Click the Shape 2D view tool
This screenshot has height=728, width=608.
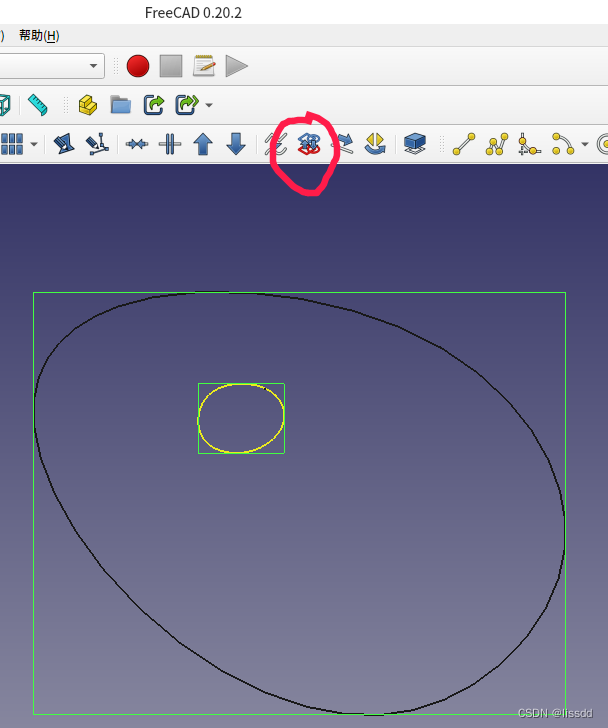[415, 144]
